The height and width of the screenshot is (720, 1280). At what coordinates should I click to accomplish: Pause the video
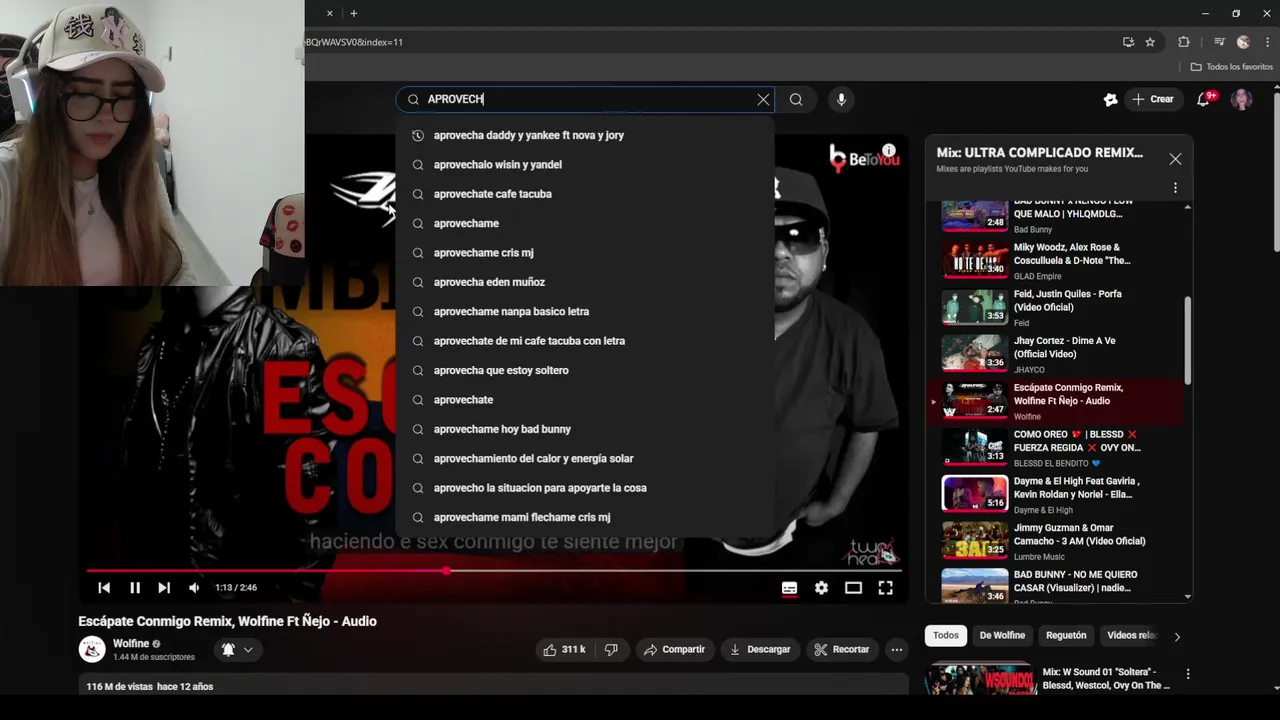click(135, 588)
